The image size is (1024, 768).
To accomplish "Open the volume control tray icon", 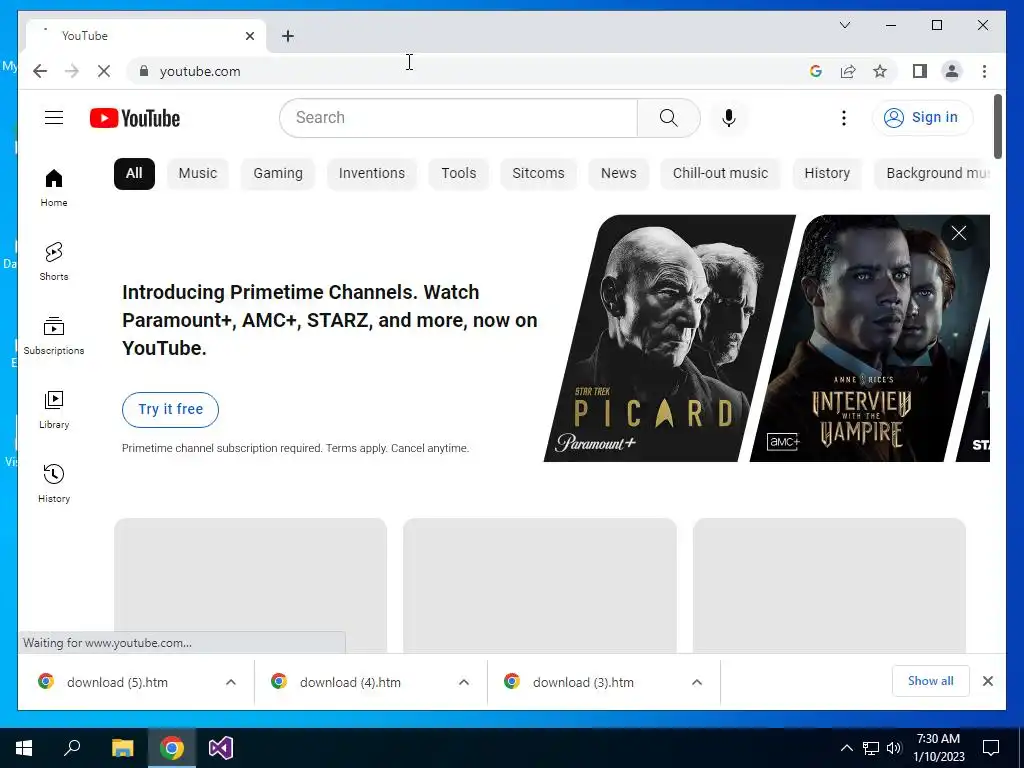I will click(x=894, y=748).
